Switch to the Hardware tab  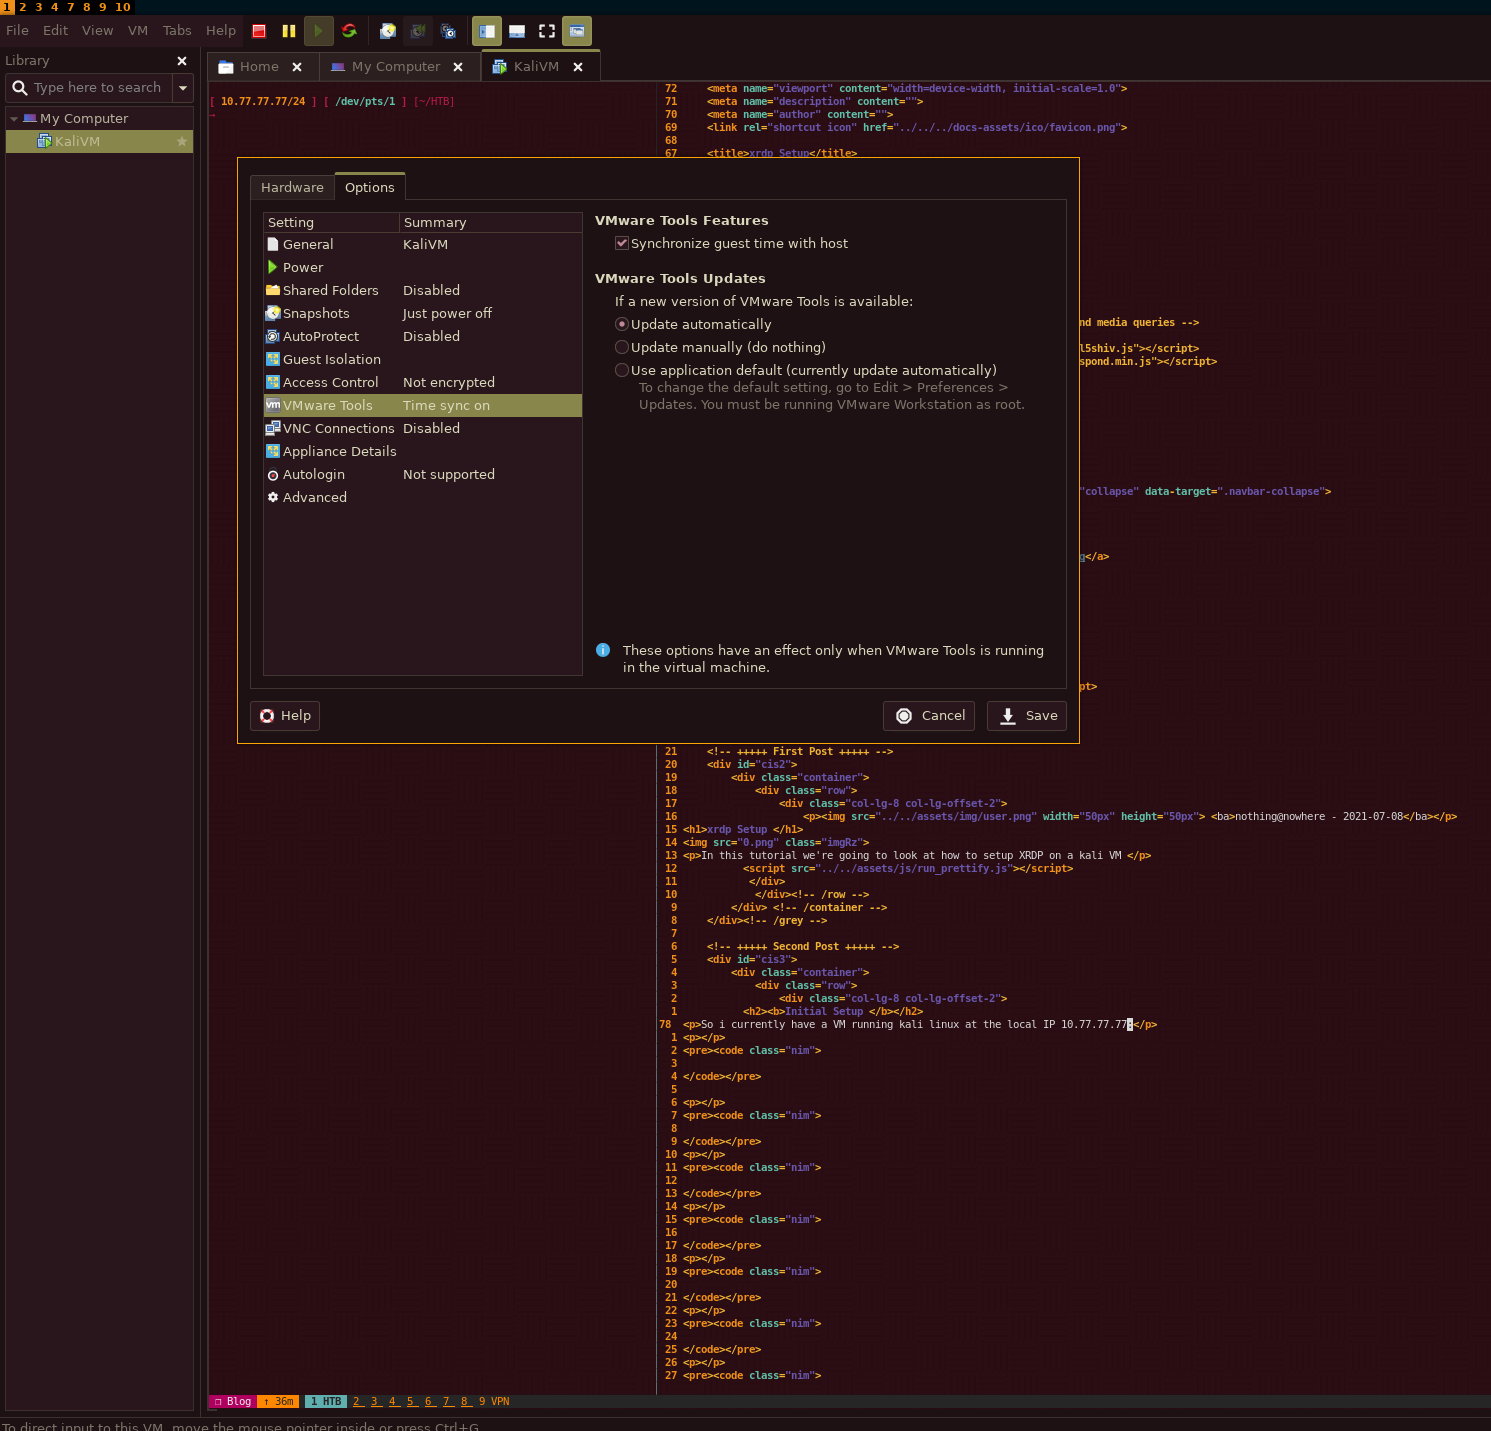point(292,187)
